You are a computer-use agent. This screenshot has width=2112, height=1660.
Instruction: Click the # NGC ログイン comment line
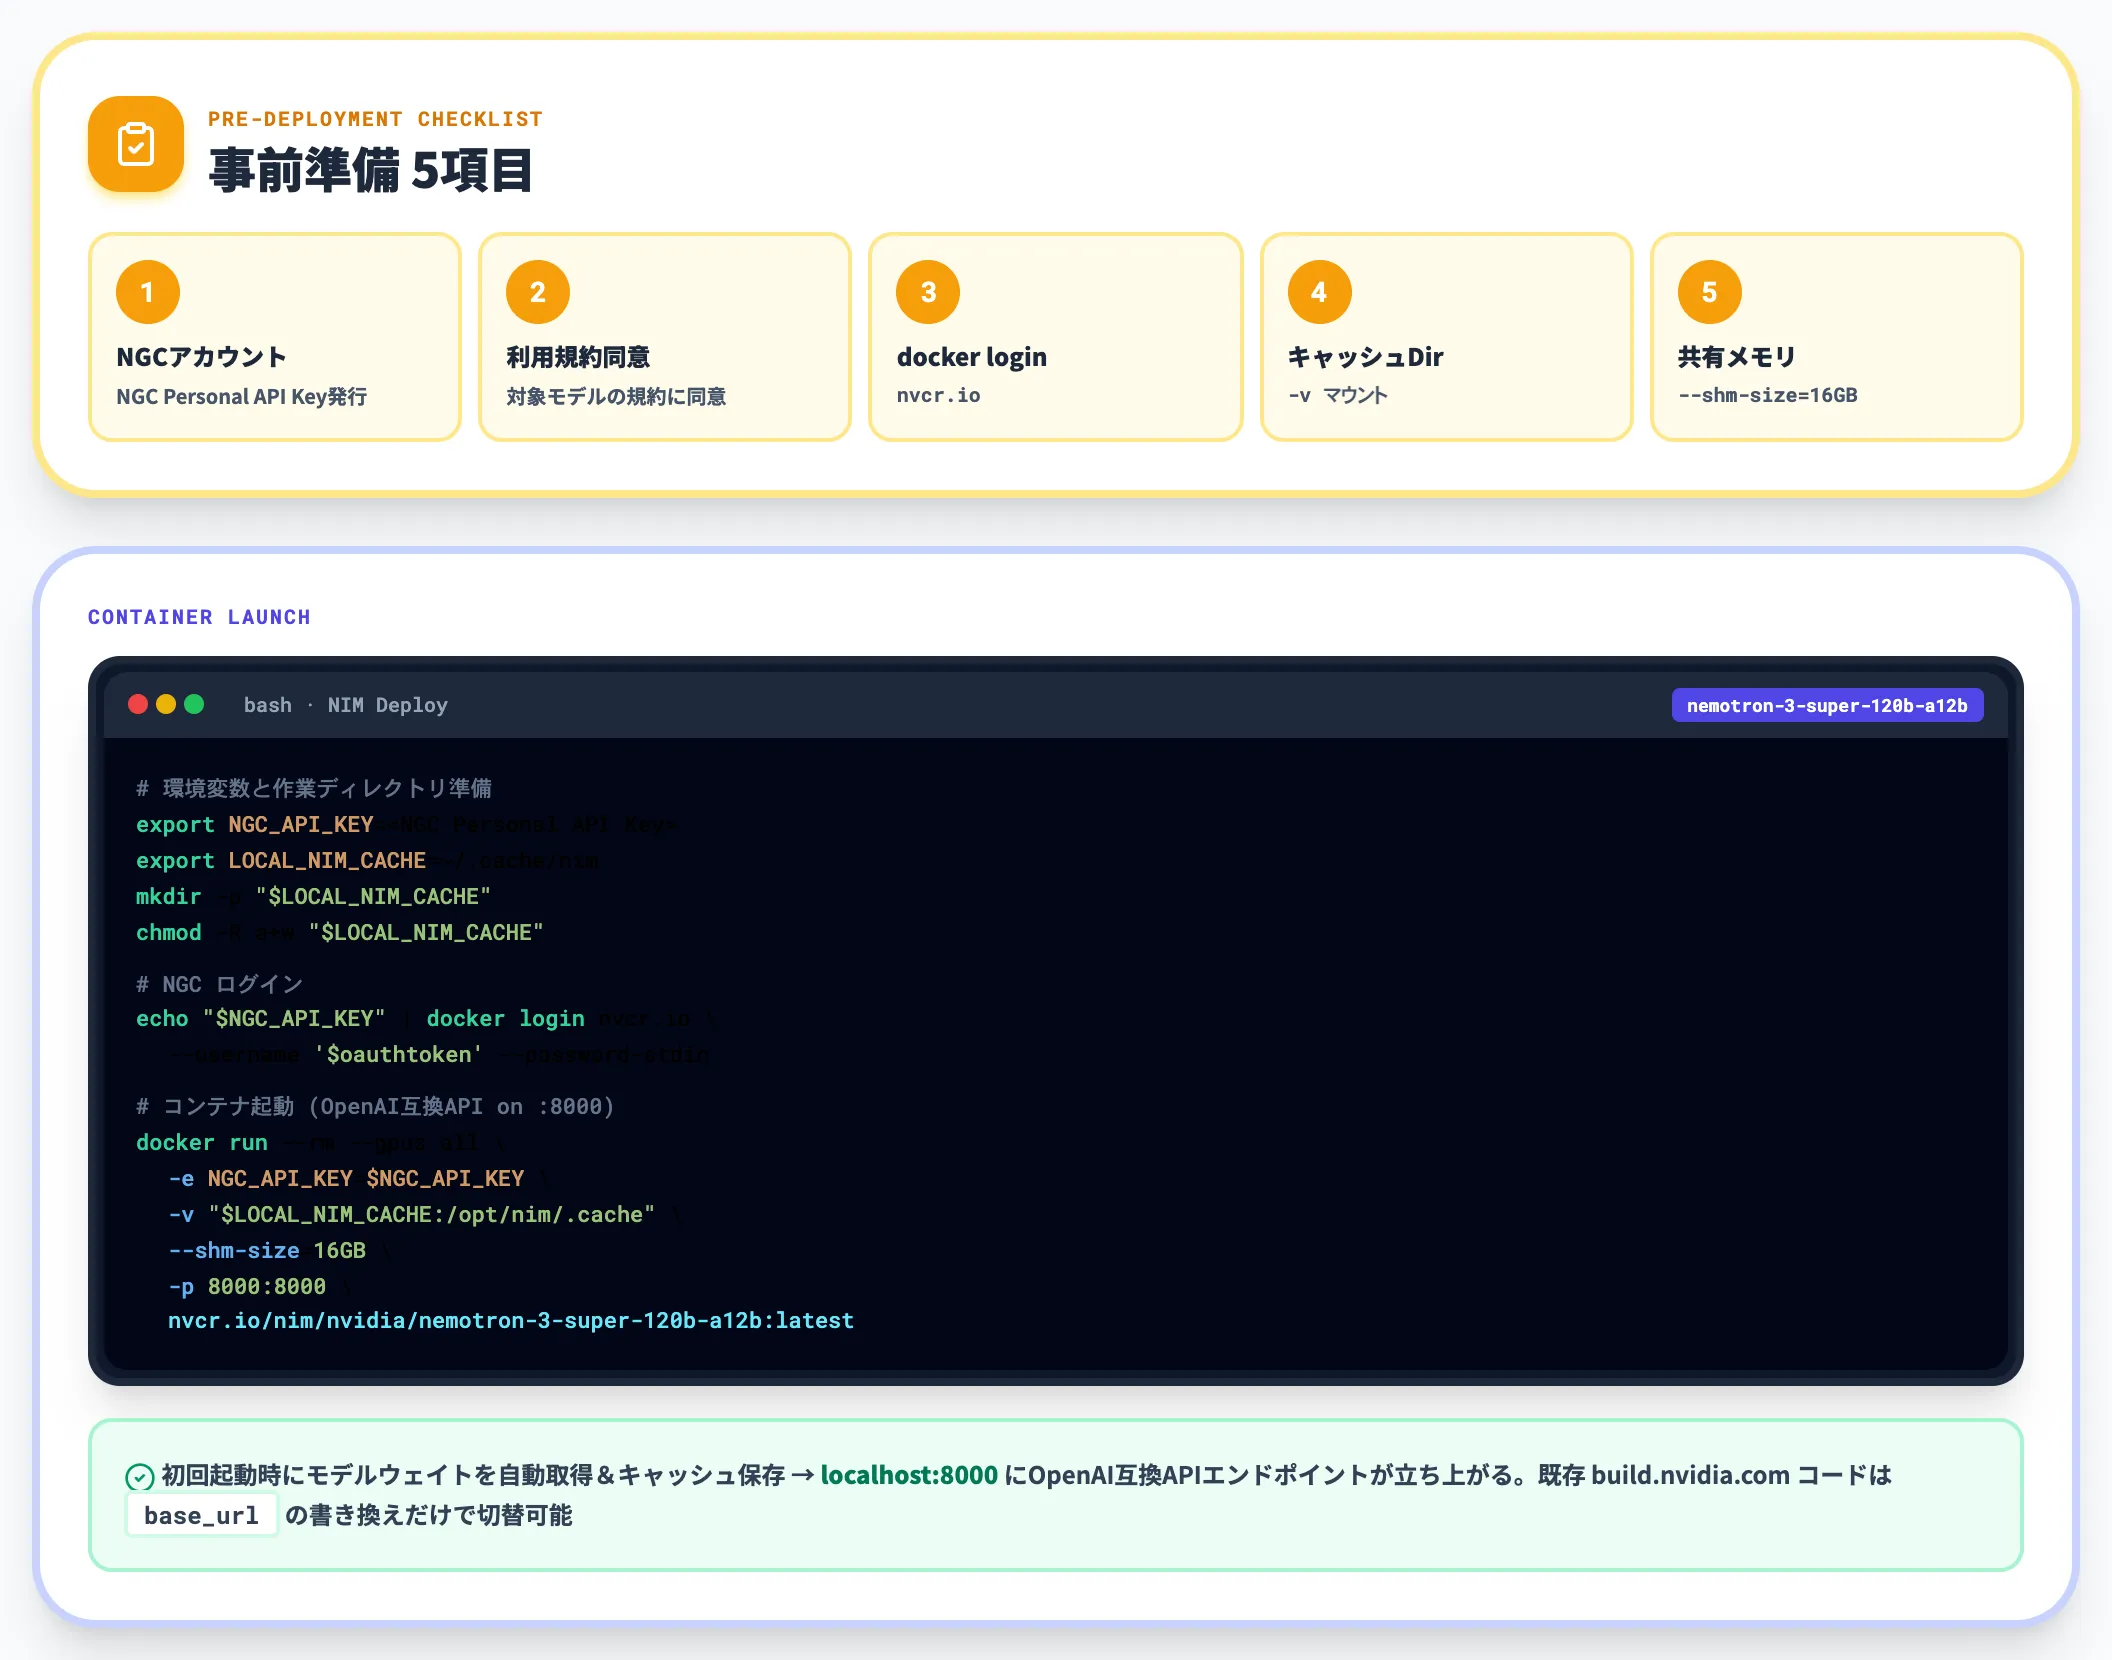219,984
